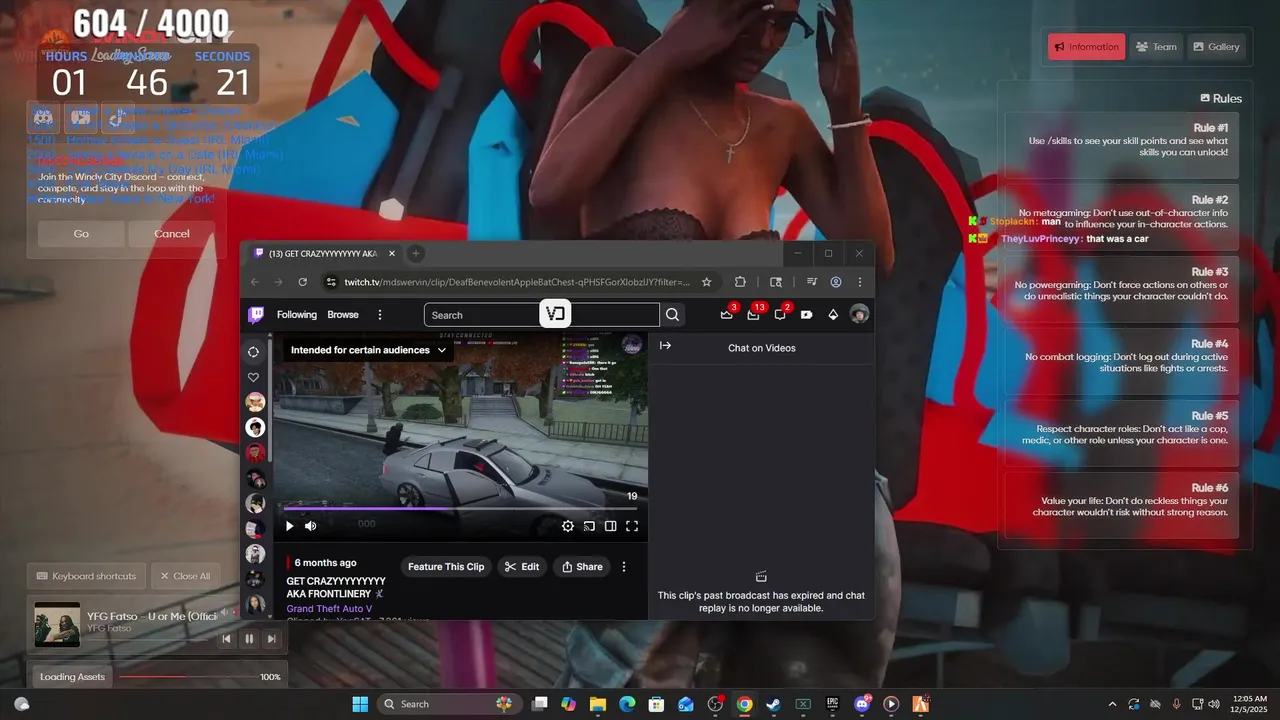Screen dimensions: 1280x720
Task: Focus the Twitch search input field
Action: pos(542,315)
